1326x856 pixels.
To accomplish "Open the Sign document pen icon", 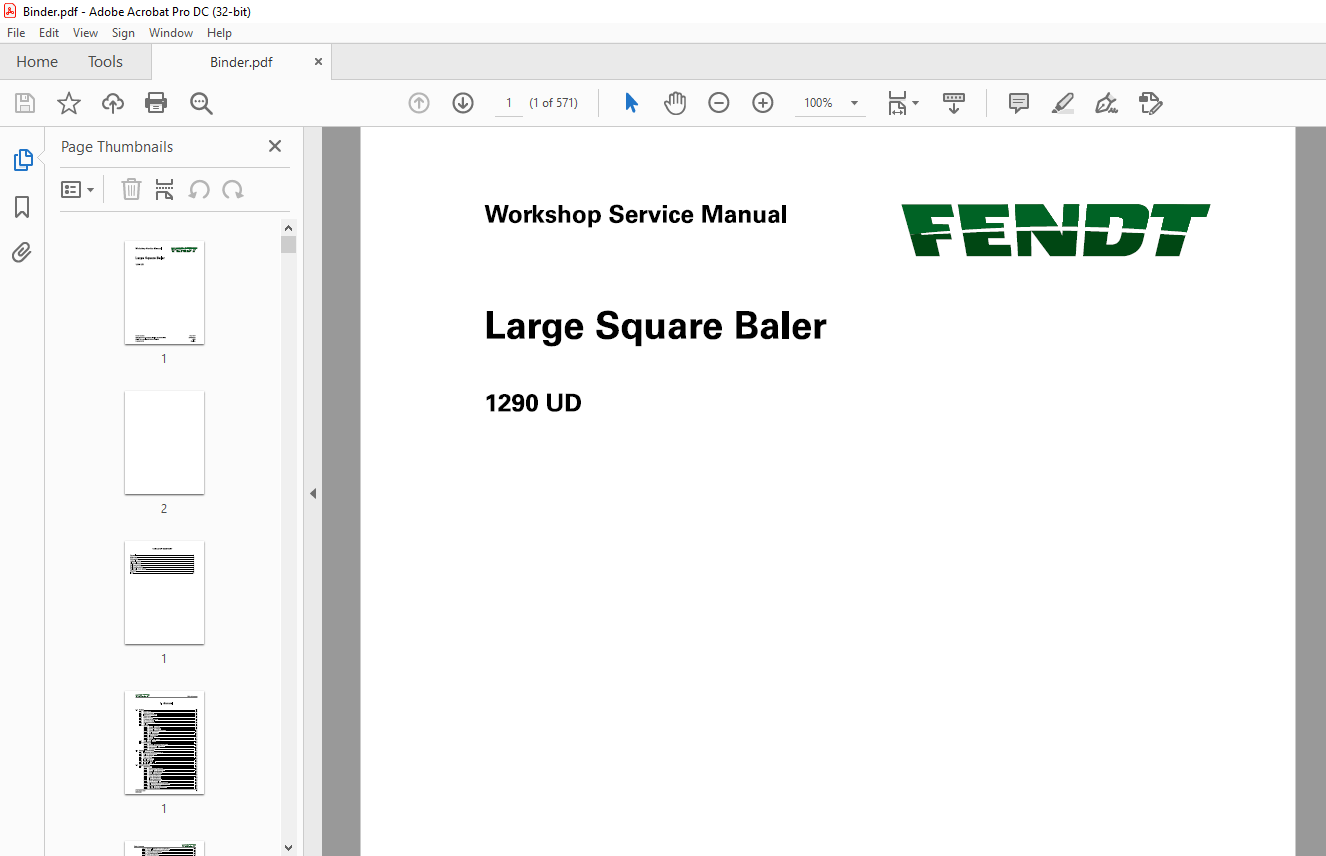I will click(x=1106, y=103).
